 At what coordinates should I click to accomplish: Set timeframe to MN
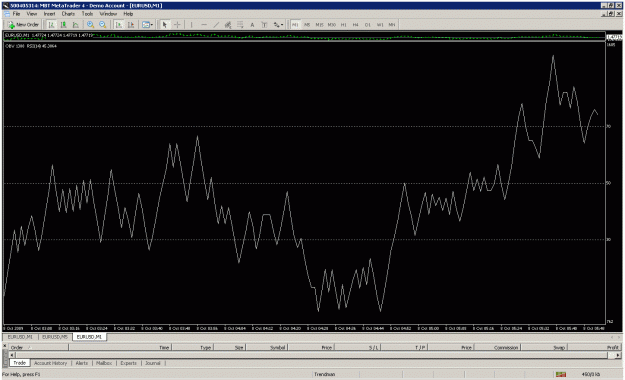pos(392,25)
